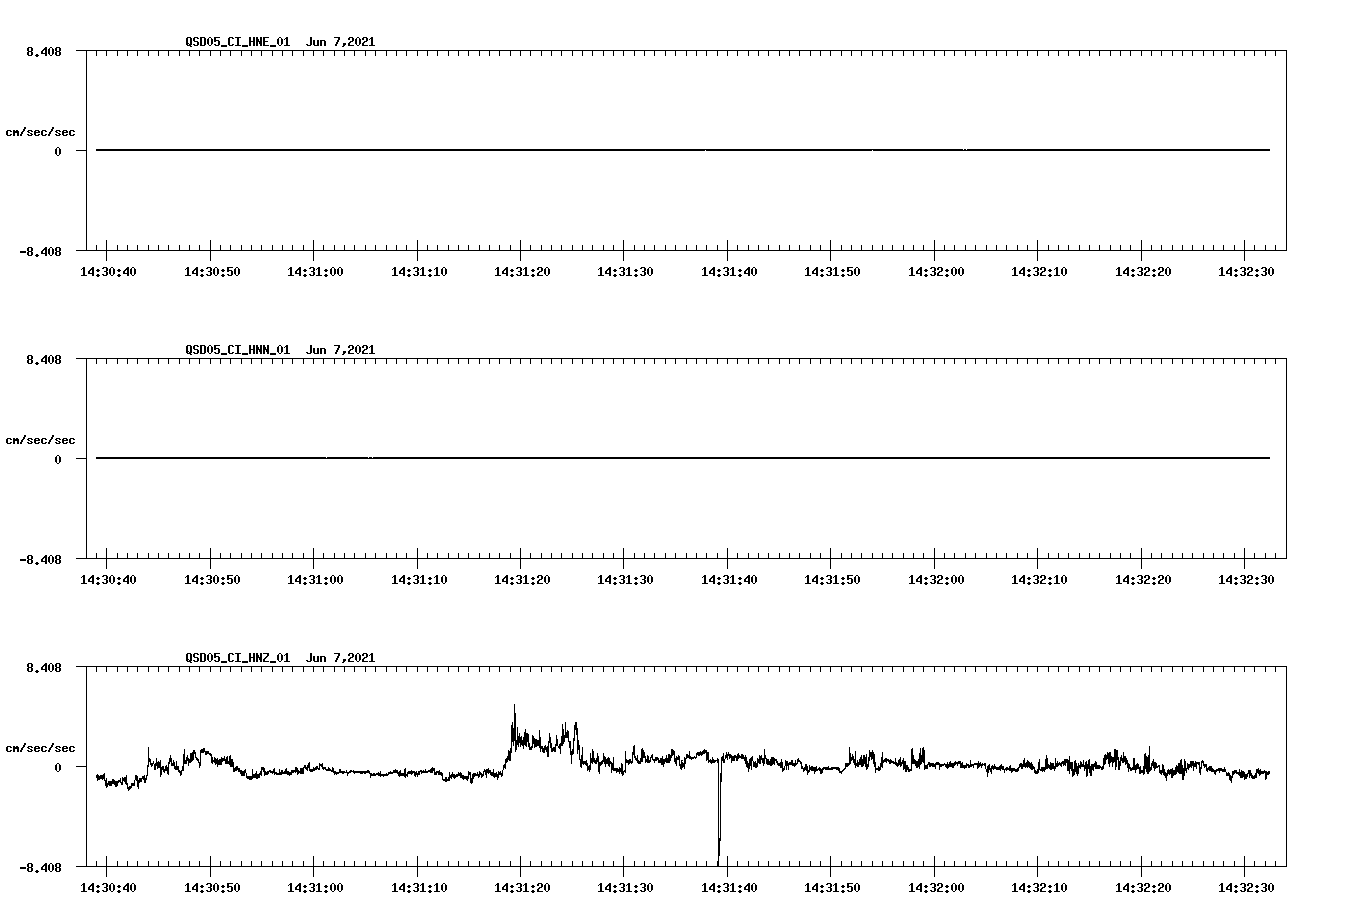Click 14:32:10 time label under HNN plot

click(x=1039, y=579)
